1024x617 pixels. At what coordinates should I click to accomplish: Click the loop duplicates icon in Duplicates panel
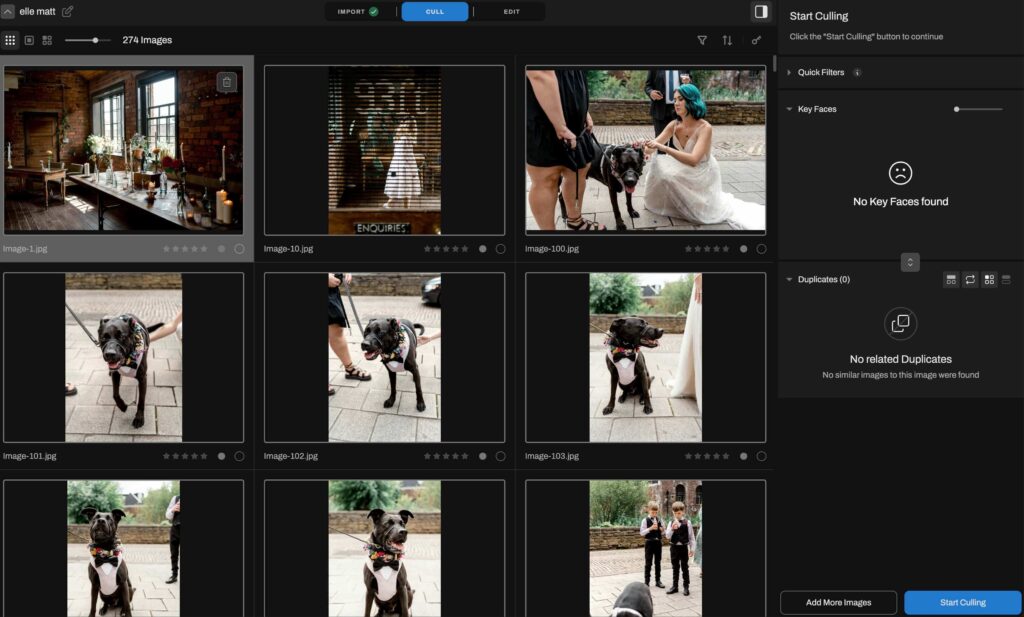click(x=970, y=279)
